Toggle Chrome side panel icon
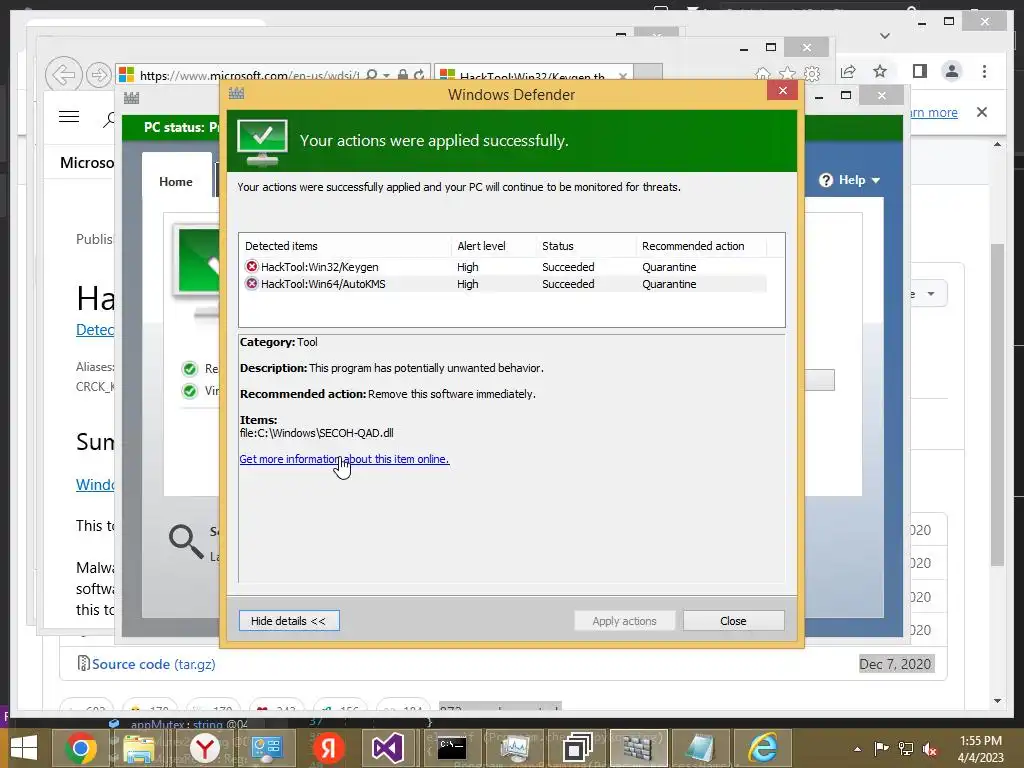Image resolution: width=1024 pixels, height=768 pixels. click(x=920, y=71)
